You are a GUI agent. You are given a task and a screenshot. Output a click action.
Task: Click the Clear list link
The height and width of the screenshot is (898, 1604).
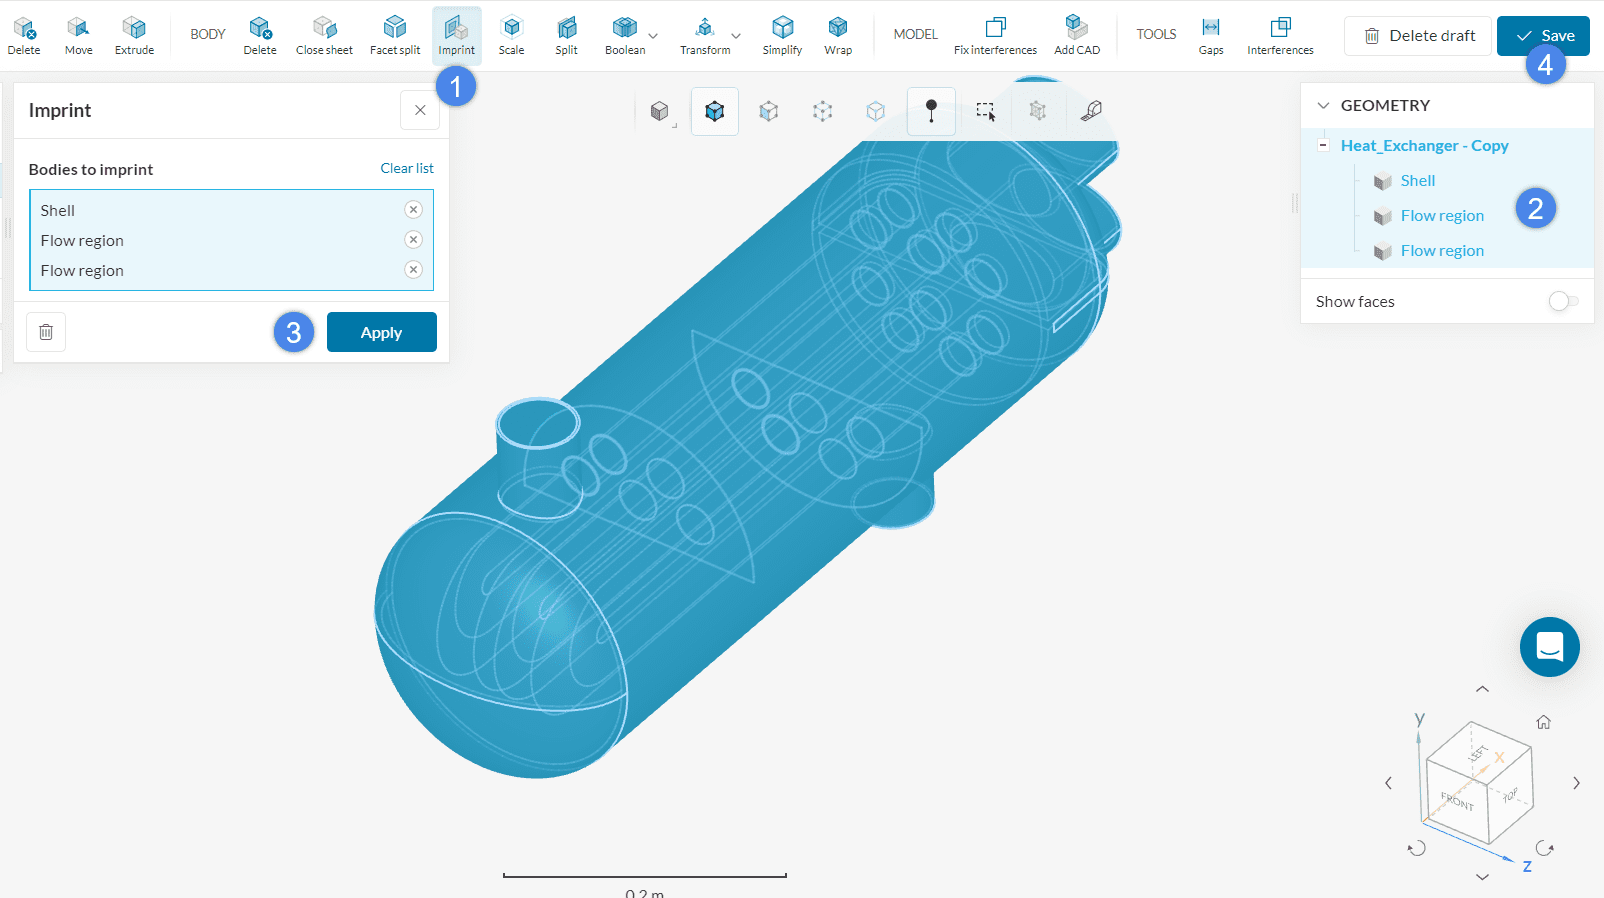[x=406, y=168]
